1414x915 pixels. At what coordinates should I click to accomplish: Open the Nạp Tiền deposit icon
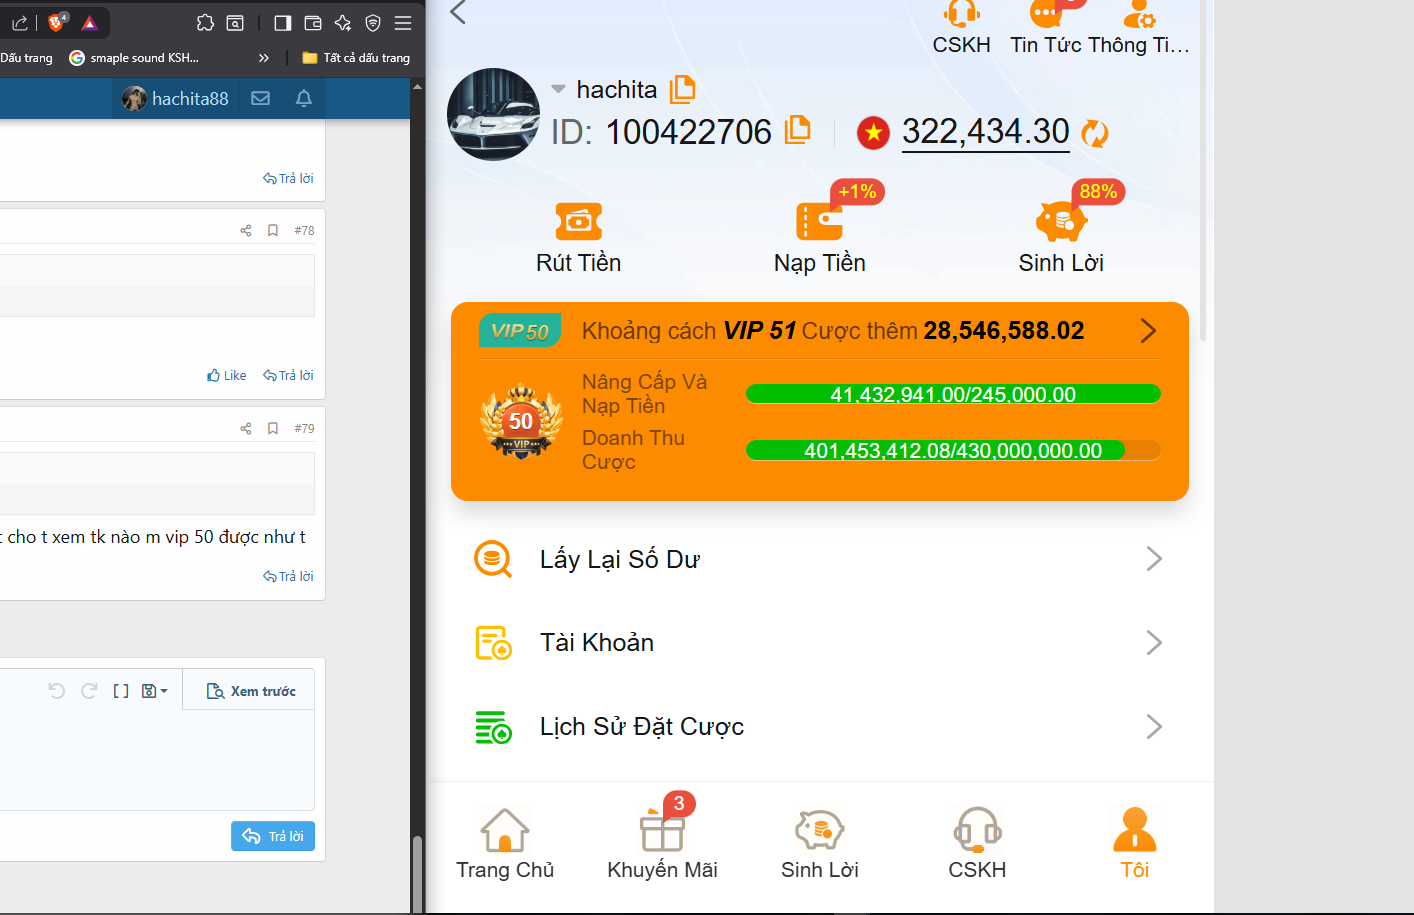click(x=819, y=222)
